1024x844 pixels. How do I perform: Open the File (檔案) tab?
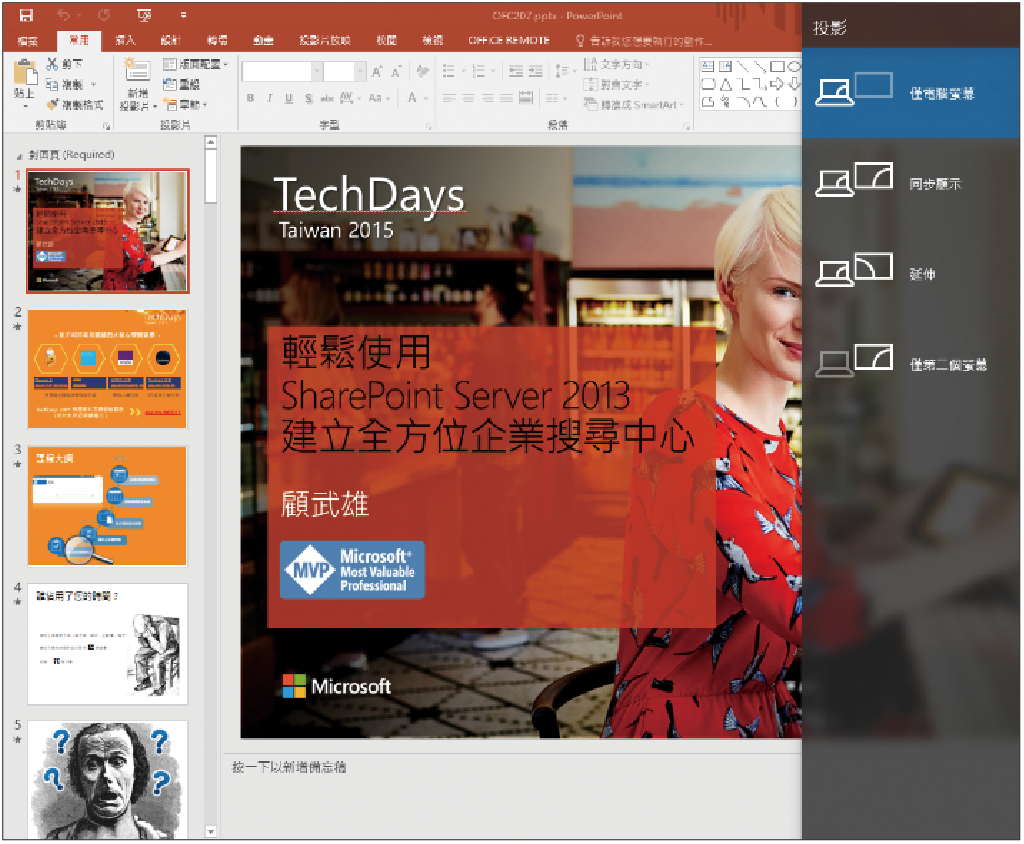click(27, 41)
